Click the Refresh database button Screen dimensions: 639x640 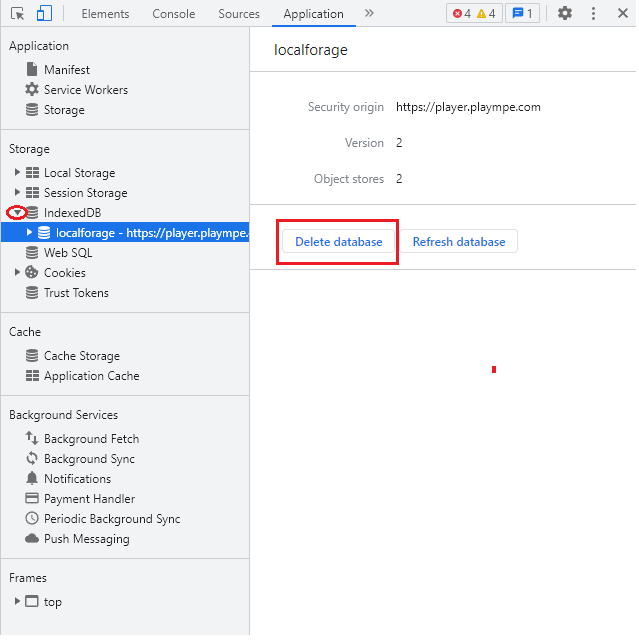pos(461,243)
